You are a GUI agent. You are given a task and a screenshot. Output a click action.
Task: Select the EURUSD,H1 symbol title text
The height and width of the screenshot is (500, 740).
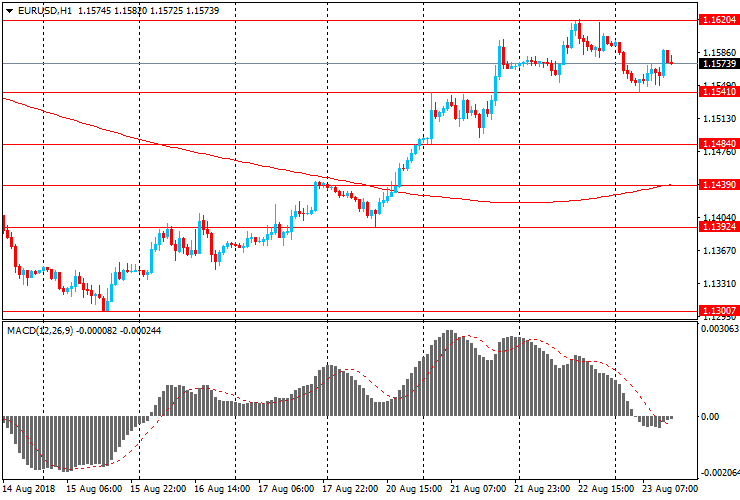[x=45, y=10]
